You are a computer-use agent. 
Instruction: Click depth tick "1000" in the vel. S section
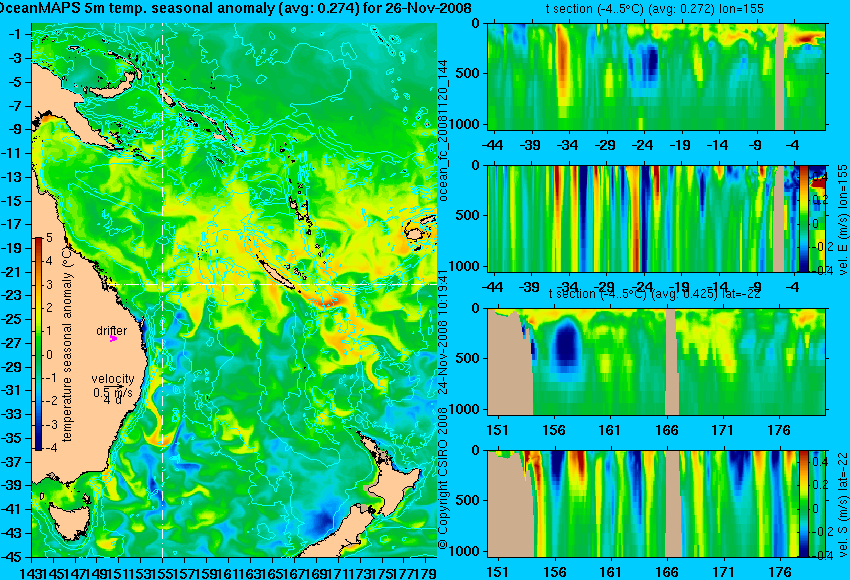click(465, 552)
